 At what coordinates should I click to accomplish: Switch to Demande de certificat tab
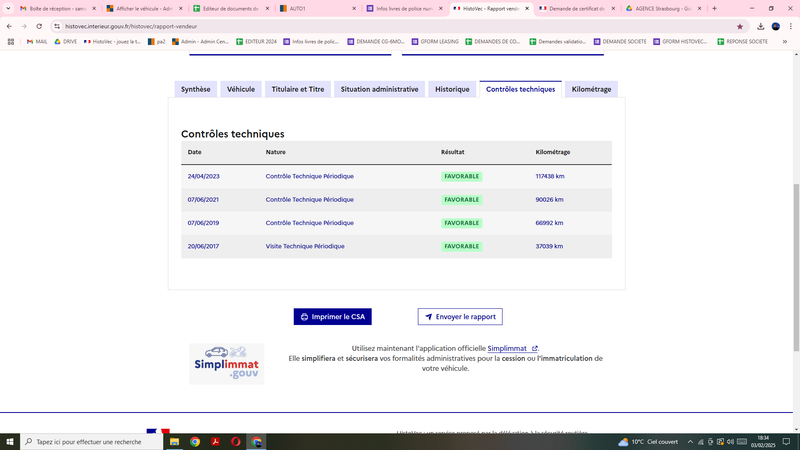(x=577, y=9)
